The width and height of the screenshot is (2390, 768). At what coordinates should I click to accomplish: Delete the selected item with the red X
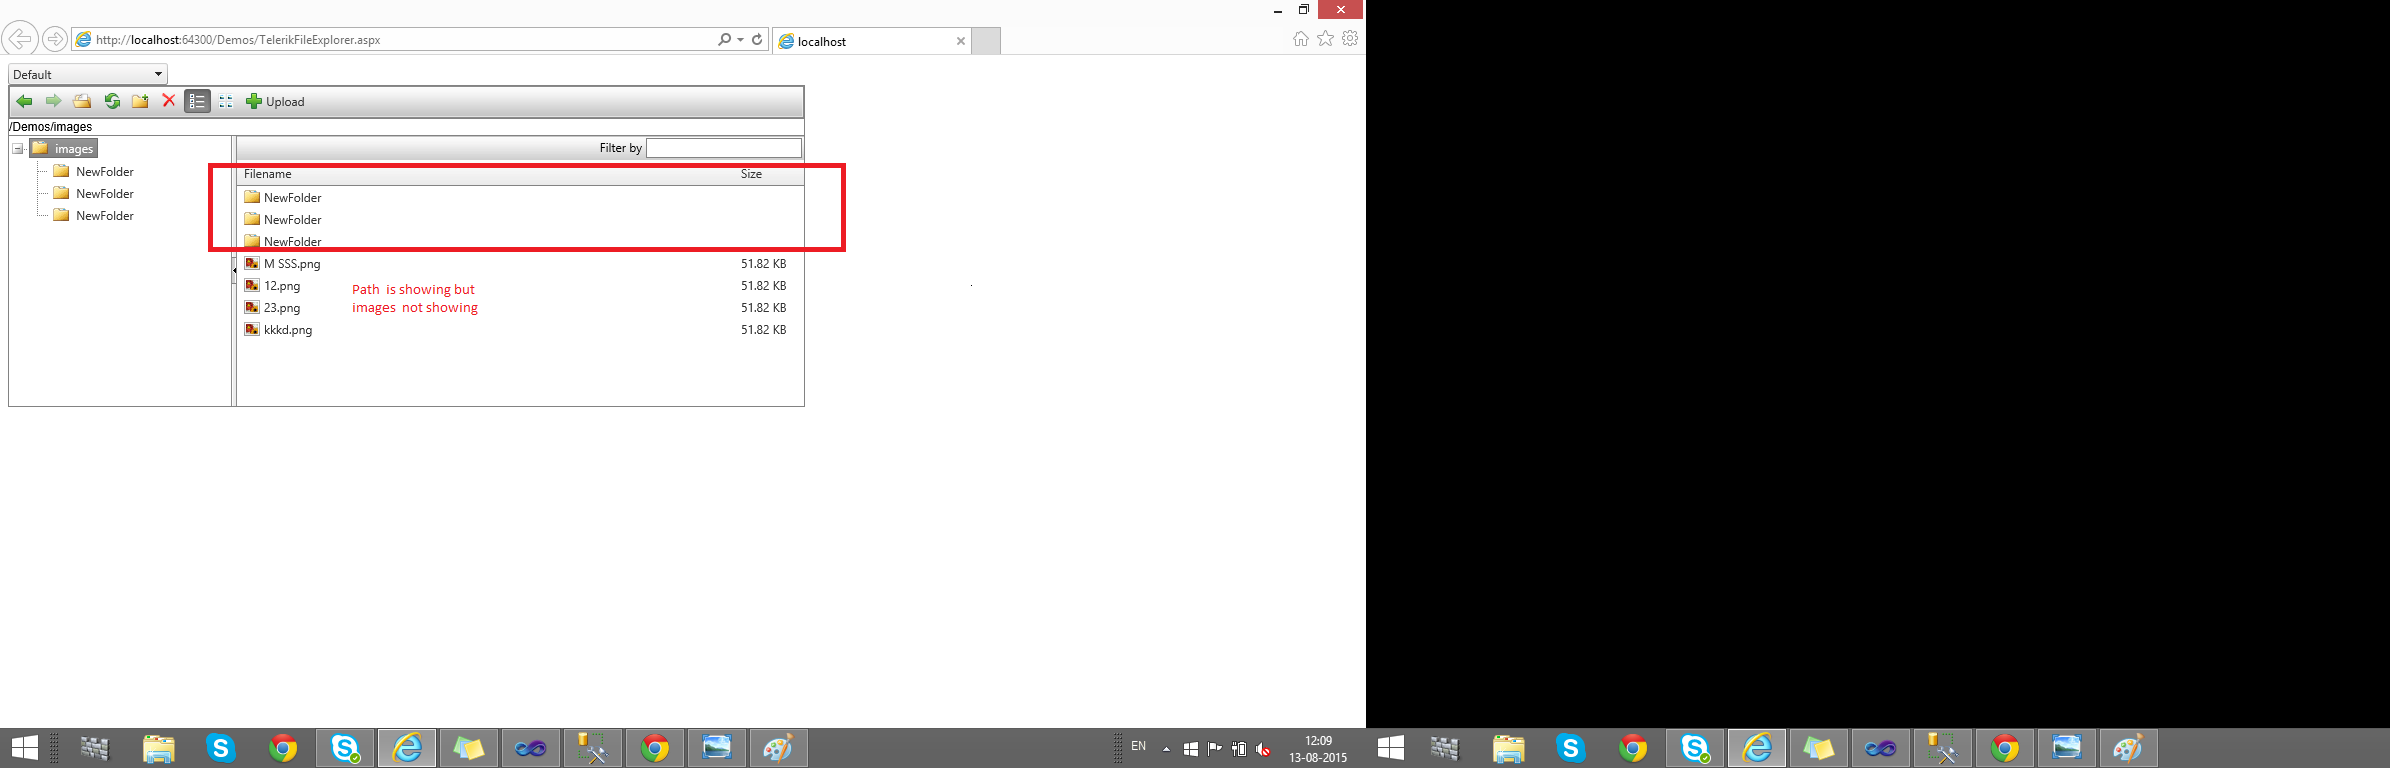tap(169, 101)
